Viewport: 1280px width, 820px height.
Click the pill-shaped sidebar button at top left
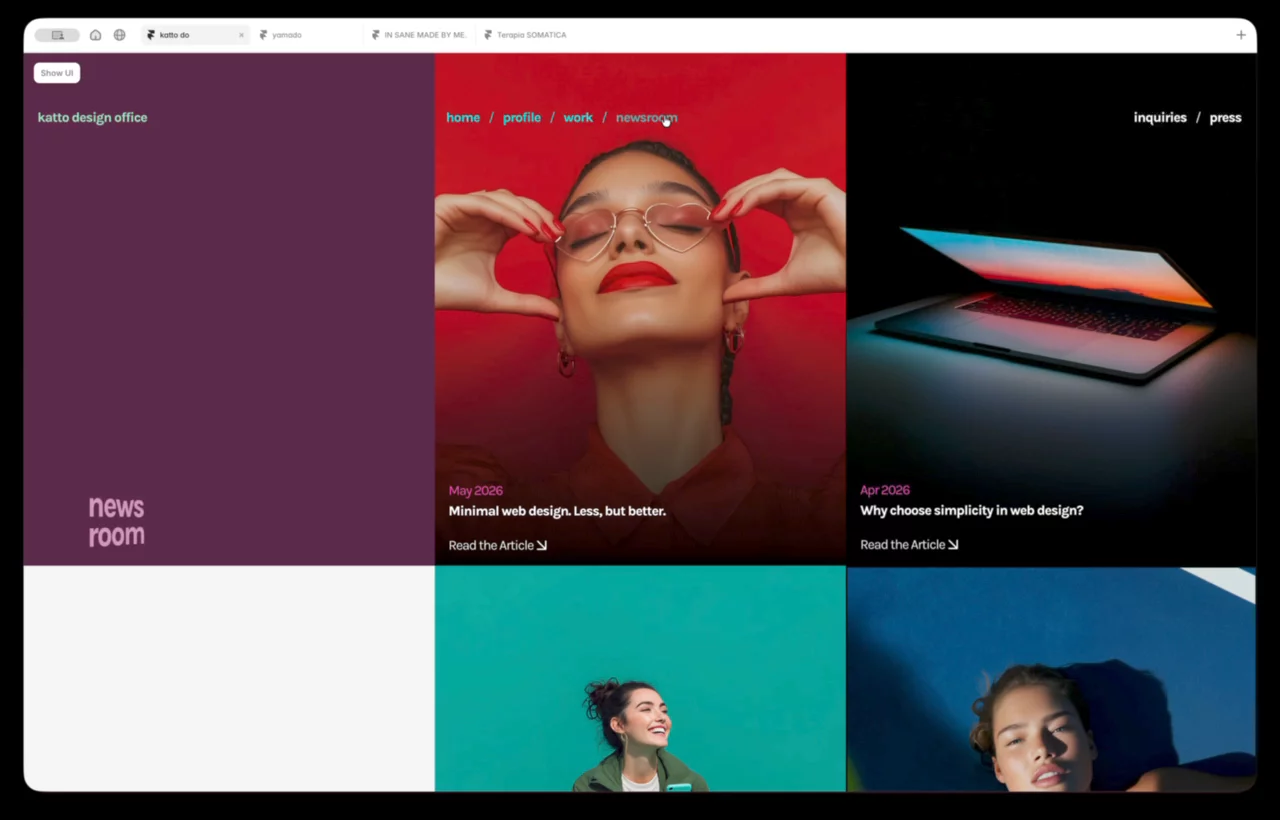(57, 35)
